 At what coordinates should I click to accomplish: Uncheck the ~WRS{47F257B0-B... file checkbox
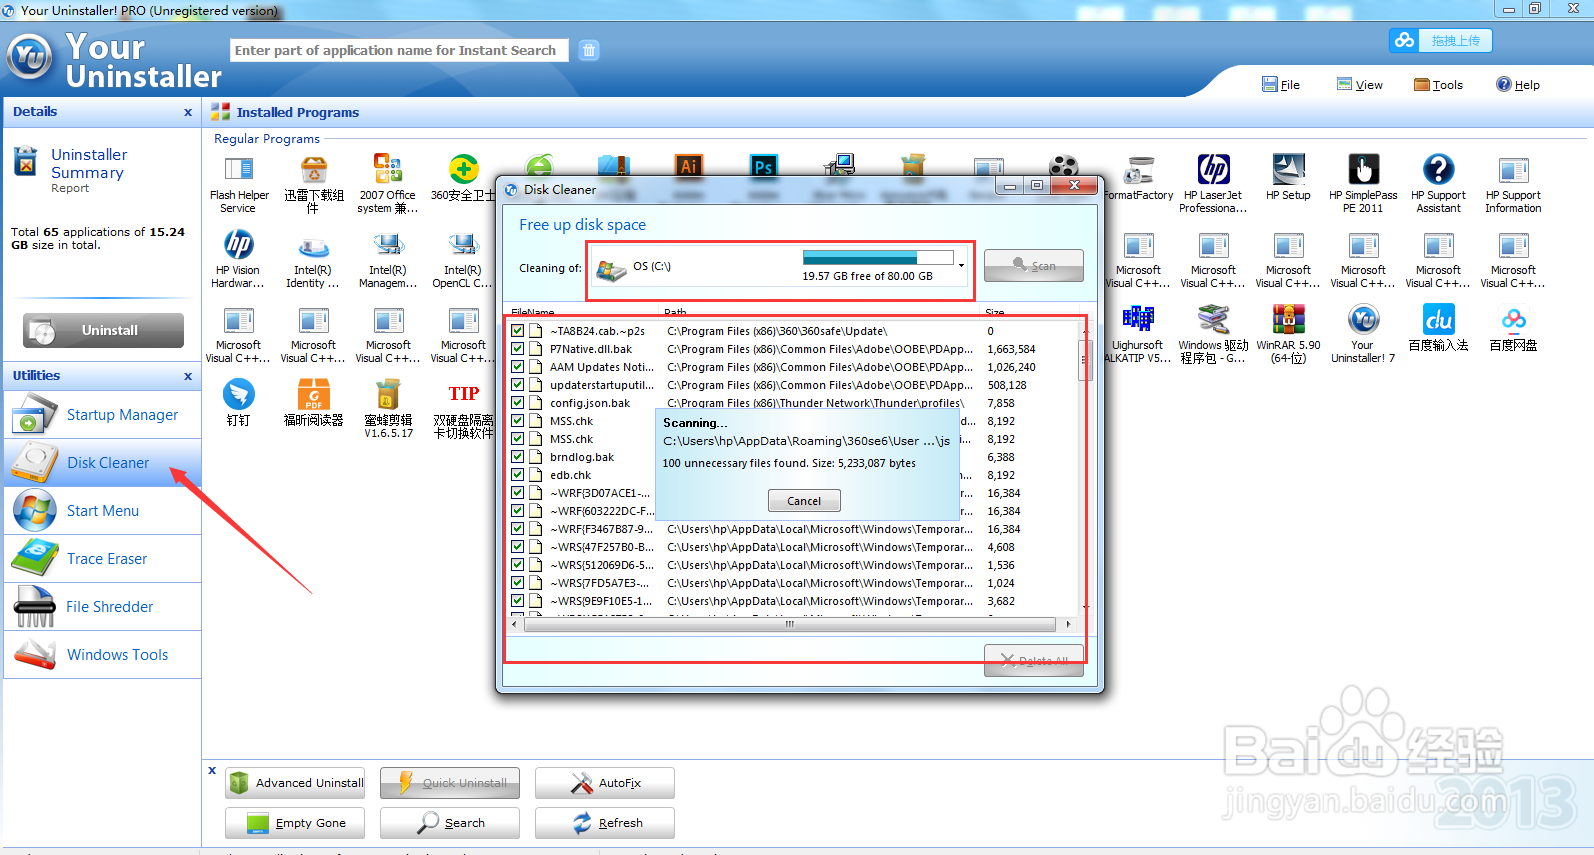517,547
